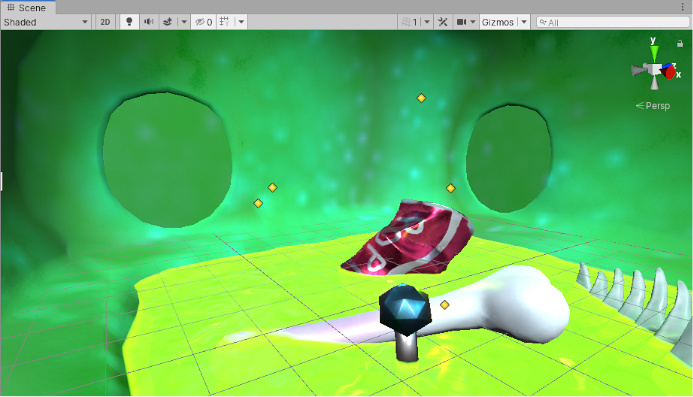This screenshot has height=397, width=693.
Task: Click the upper of the paired yellow diamonds
Action: (272, 187)
